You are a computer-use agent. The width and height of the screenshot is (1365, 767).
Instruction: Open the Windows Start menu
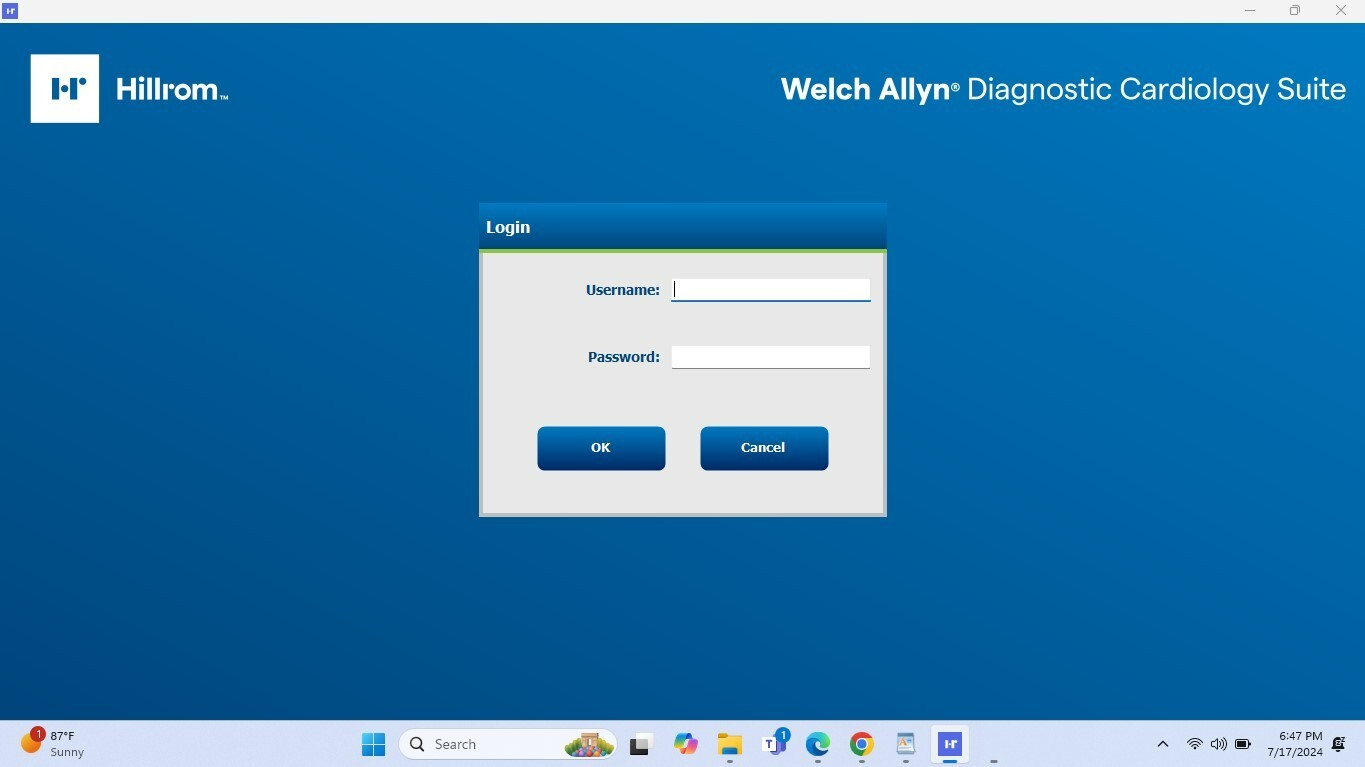click(x=373, y=744)
